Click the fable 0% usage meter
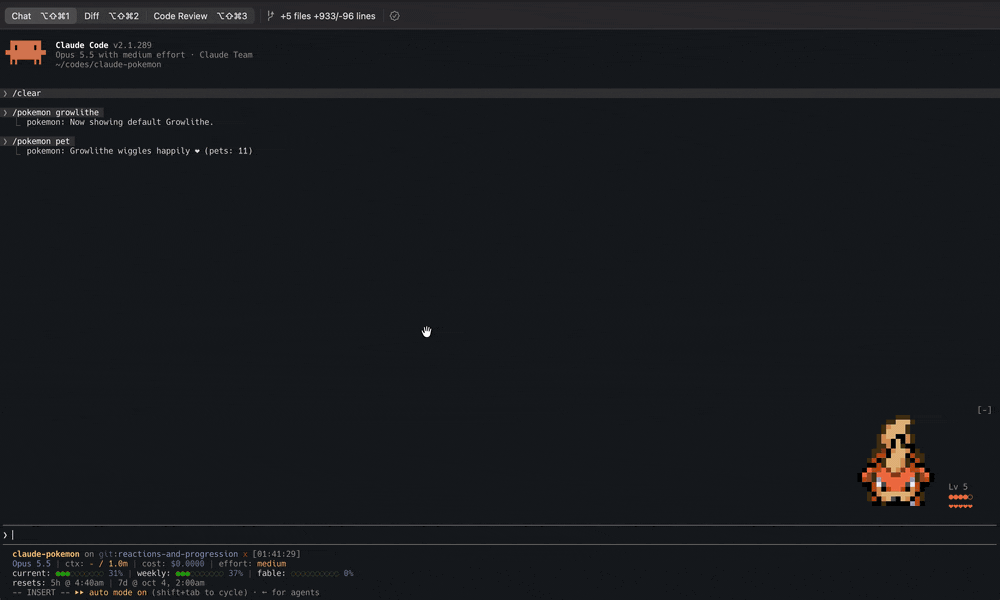Image resolution: width=1000 pixels, height=600 pixels. click(x=305, y=573)
